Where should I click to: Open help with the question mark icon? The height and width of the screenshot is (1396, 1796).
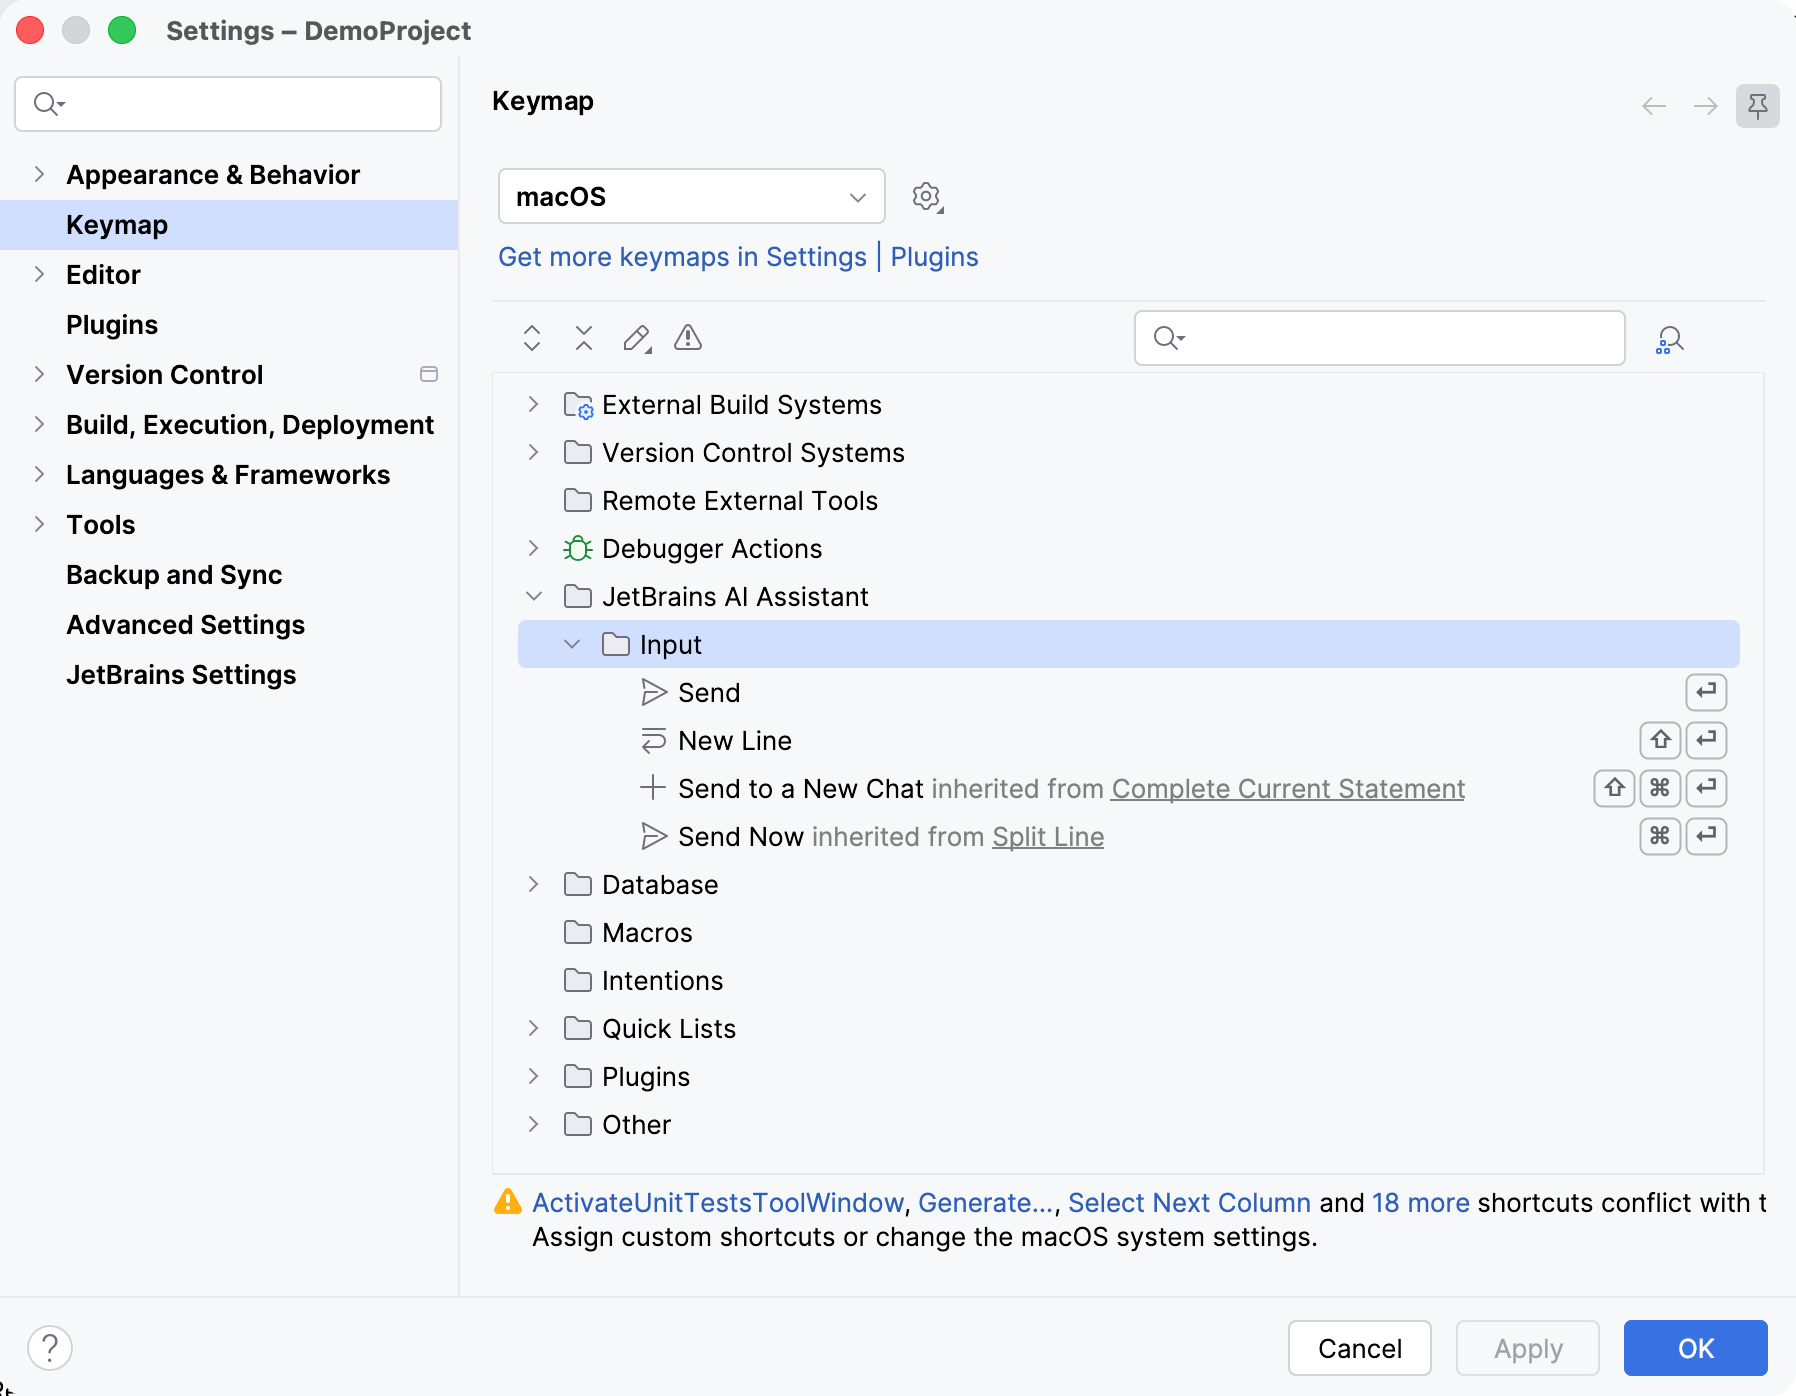click(x=50, y=1348)
